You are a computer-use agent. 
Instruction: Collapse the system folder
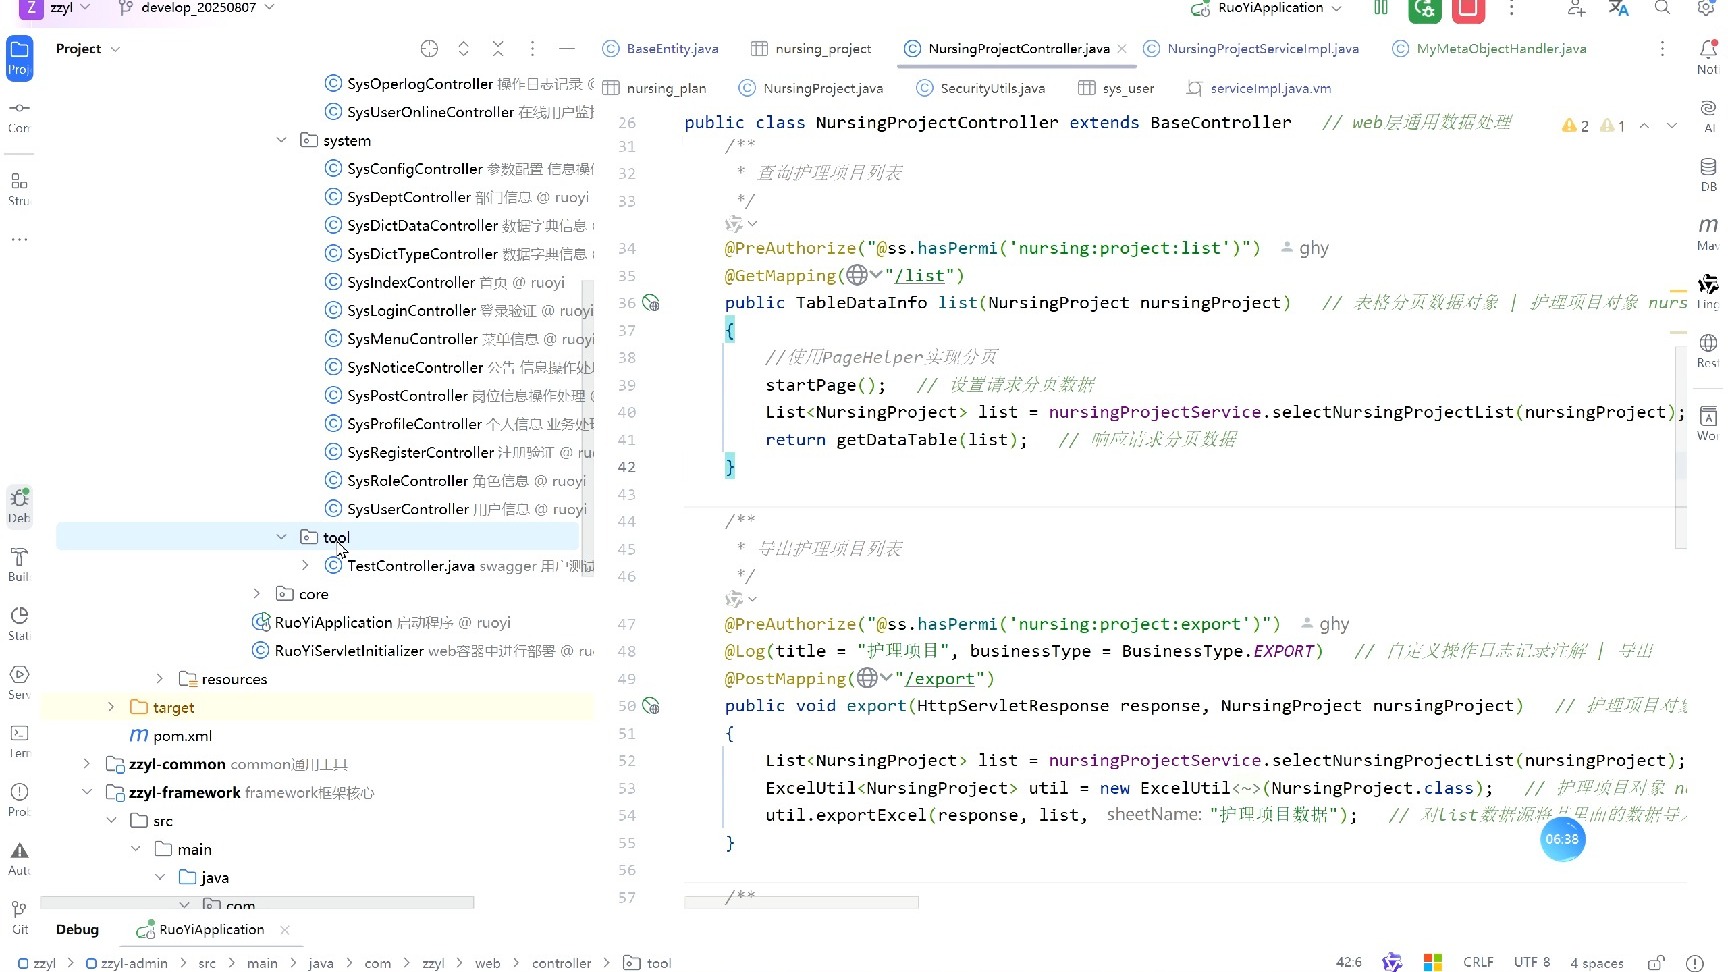[x=281, y=141]
